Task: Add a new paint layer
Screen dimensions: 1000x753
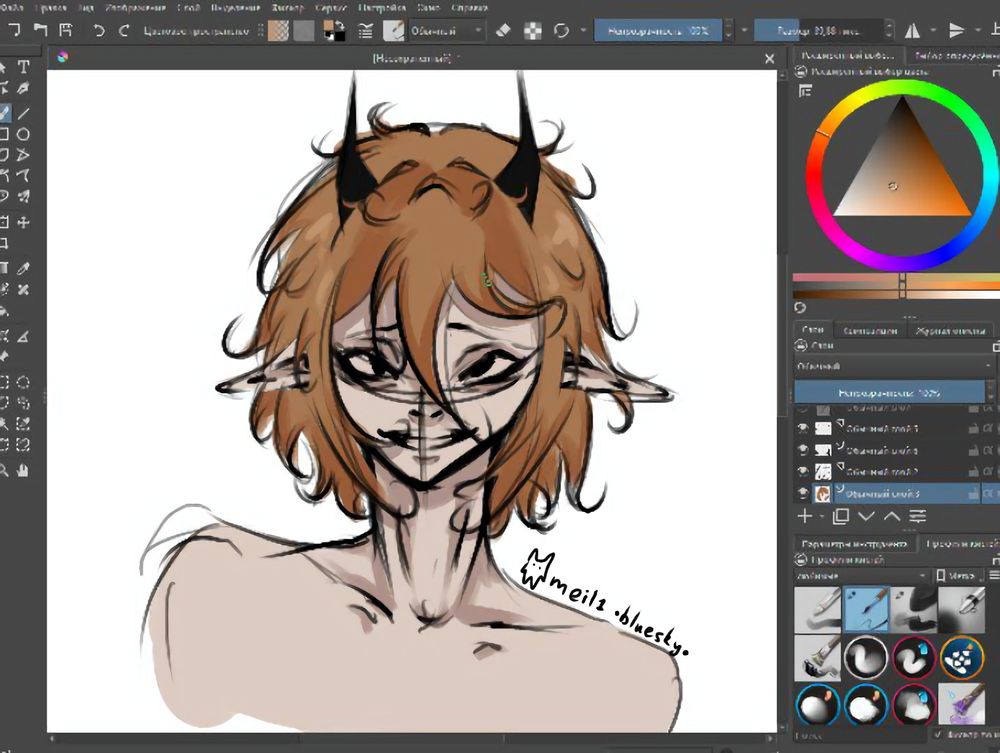Action: pos(805,516)
